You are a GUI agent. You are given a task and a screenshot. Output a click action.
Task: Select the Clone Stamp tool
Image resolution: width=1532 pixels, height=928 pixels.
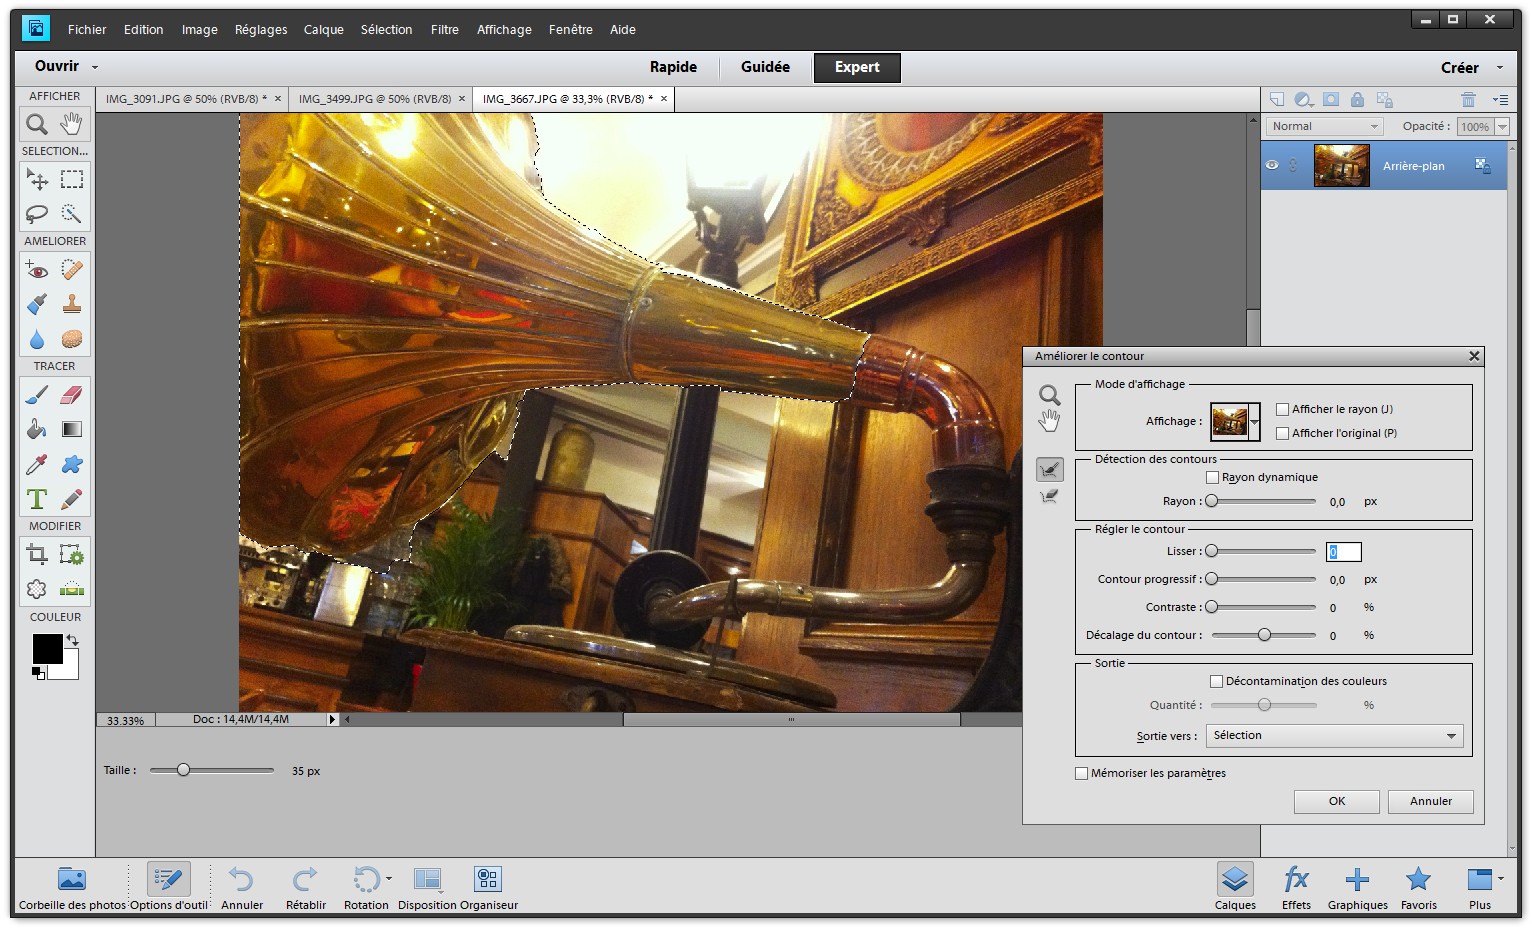[x=72, y=304]
